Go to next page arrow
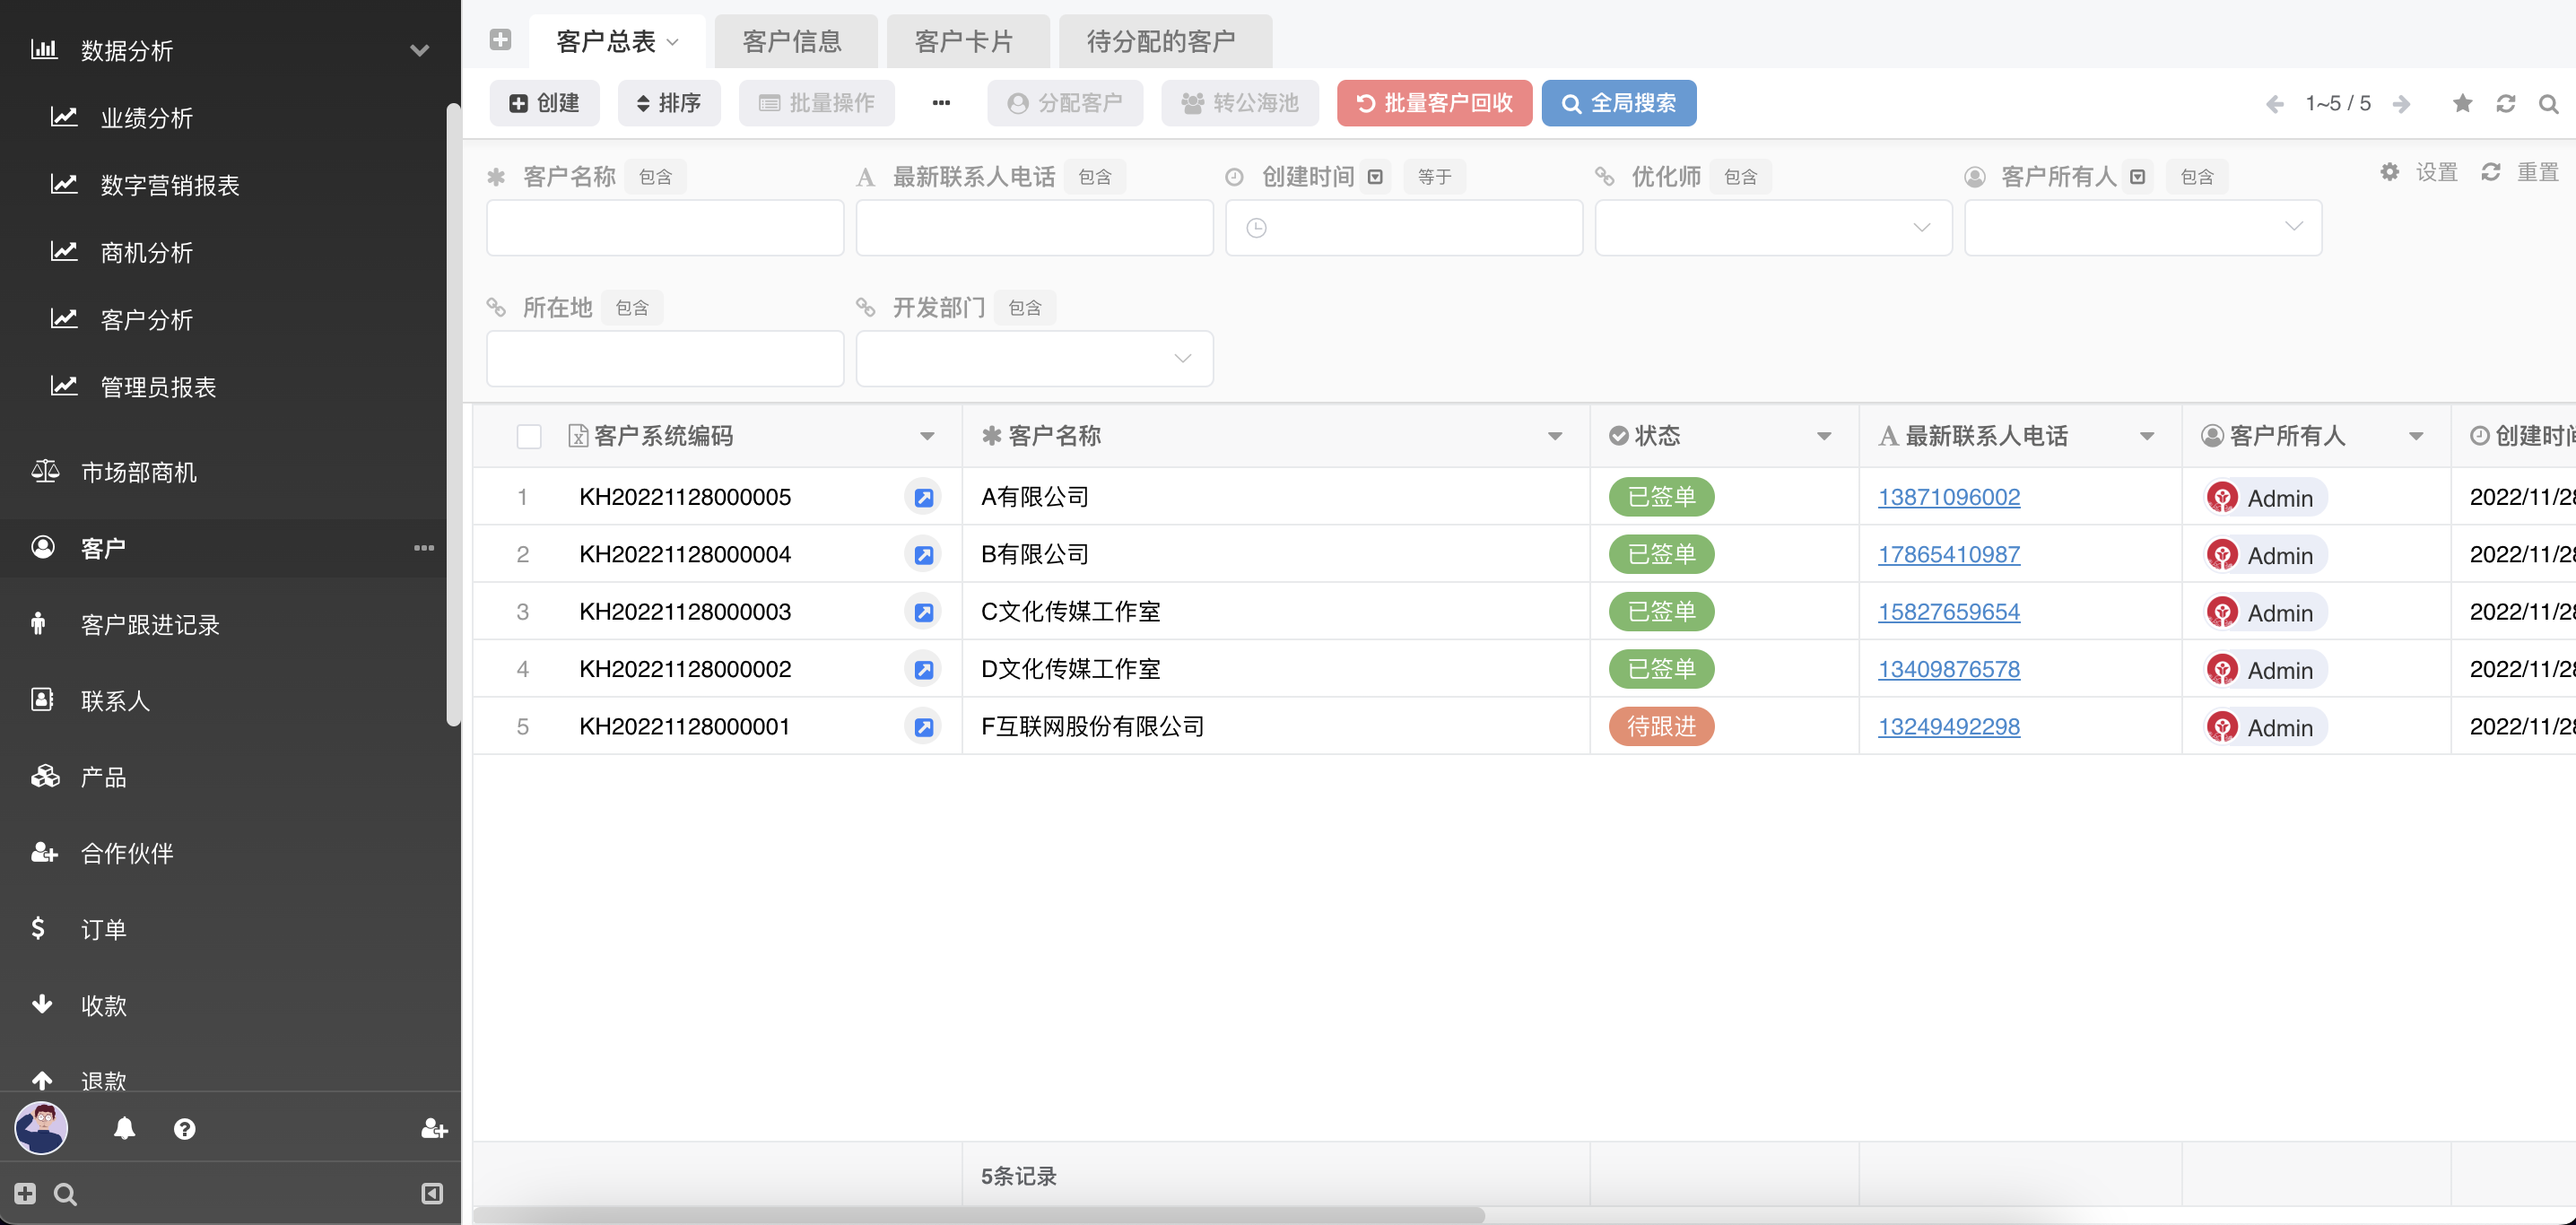The width and height of the screenshot is (2576, 1225). [x=2402, y=104]
